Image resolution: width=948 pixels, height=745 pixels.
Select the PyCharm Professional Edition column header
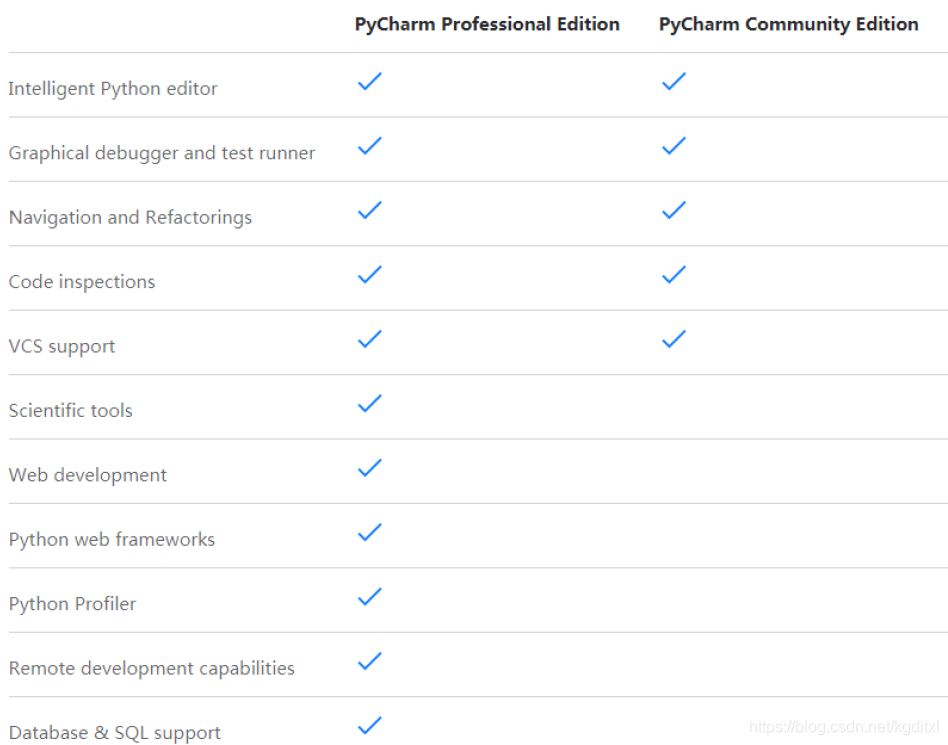(487, 24)
